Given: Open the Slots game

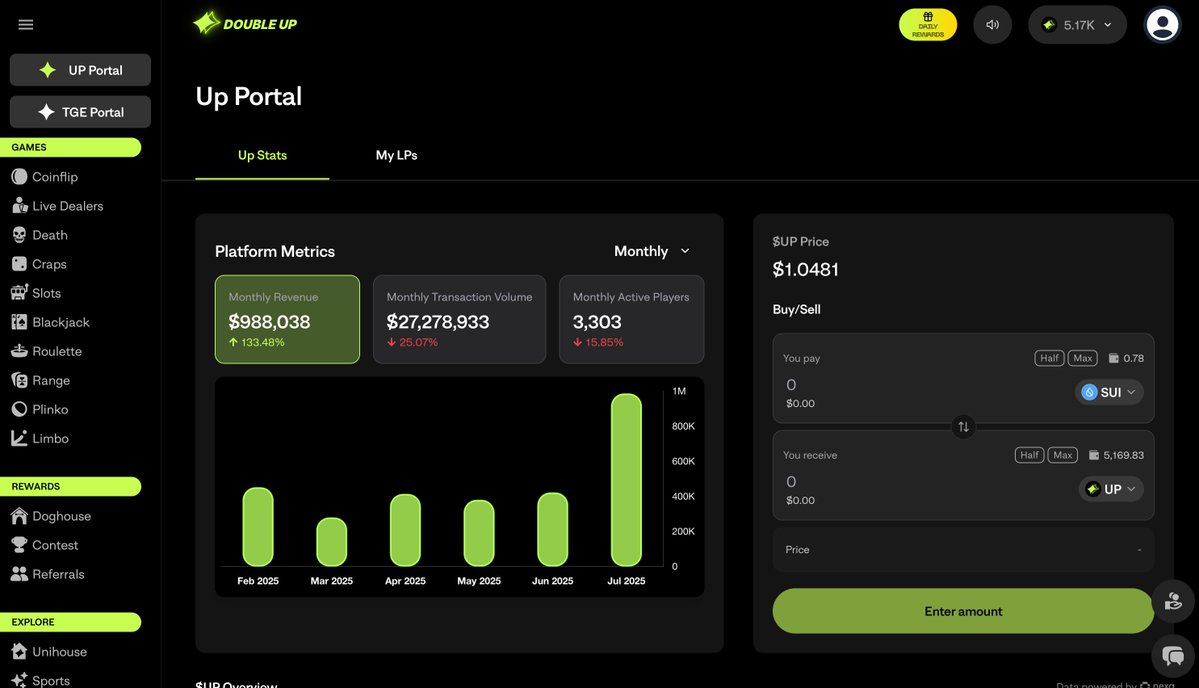Looking at the screenshot, I should [36, 293].
